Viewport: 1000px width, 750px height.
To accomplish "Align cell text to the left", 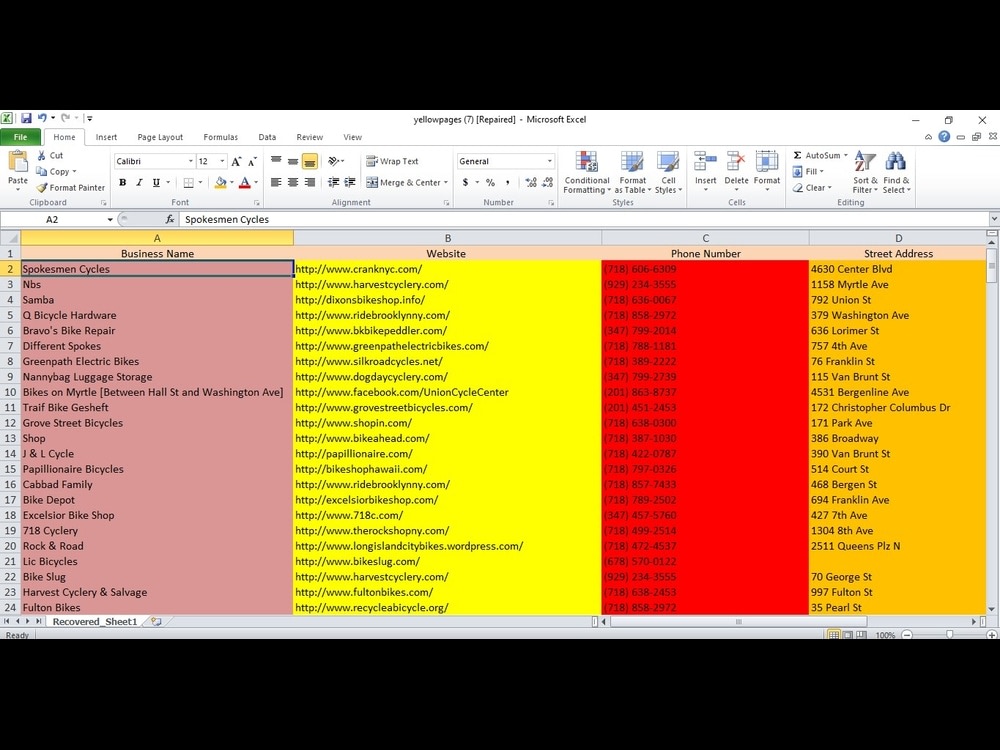I will [276, 182].
